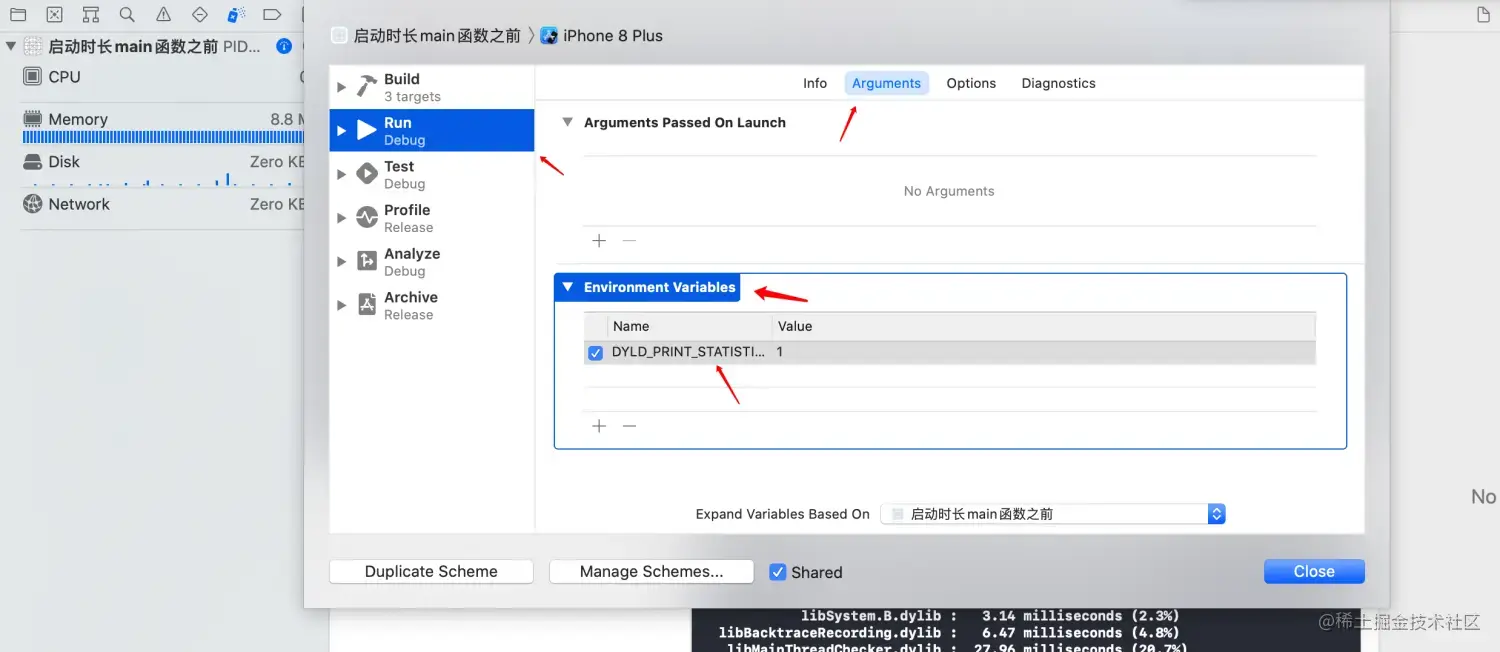Screen dimensions: 1500x652
Task: Open the inspector document icon in the Xcode window
Action: 1485,15
